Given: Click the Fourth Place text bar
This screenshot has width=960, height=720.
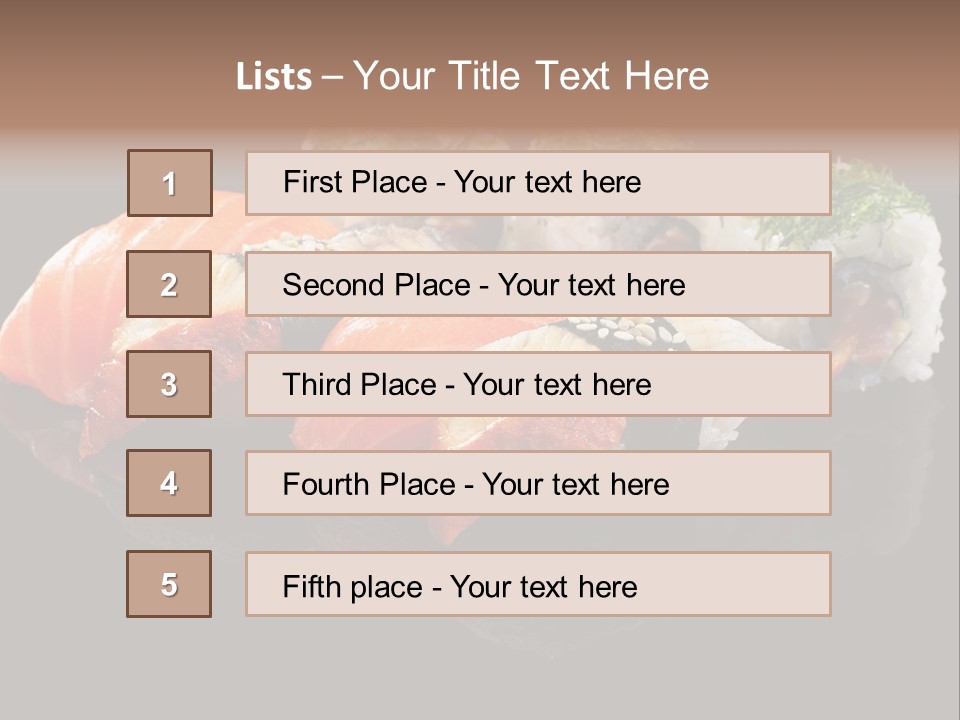Looking at the screenshot, I should [538, 484].
